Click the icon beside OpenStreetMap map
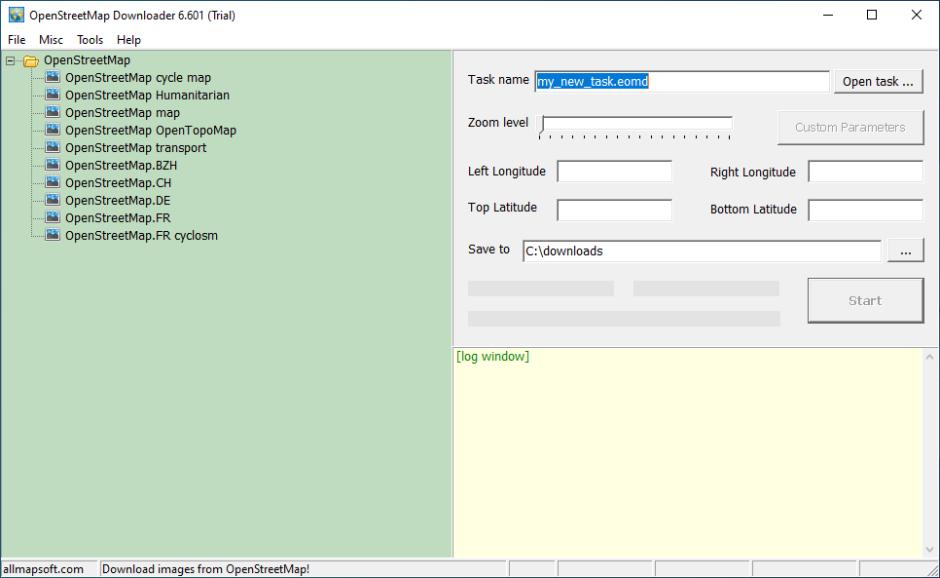 (53, 112)
